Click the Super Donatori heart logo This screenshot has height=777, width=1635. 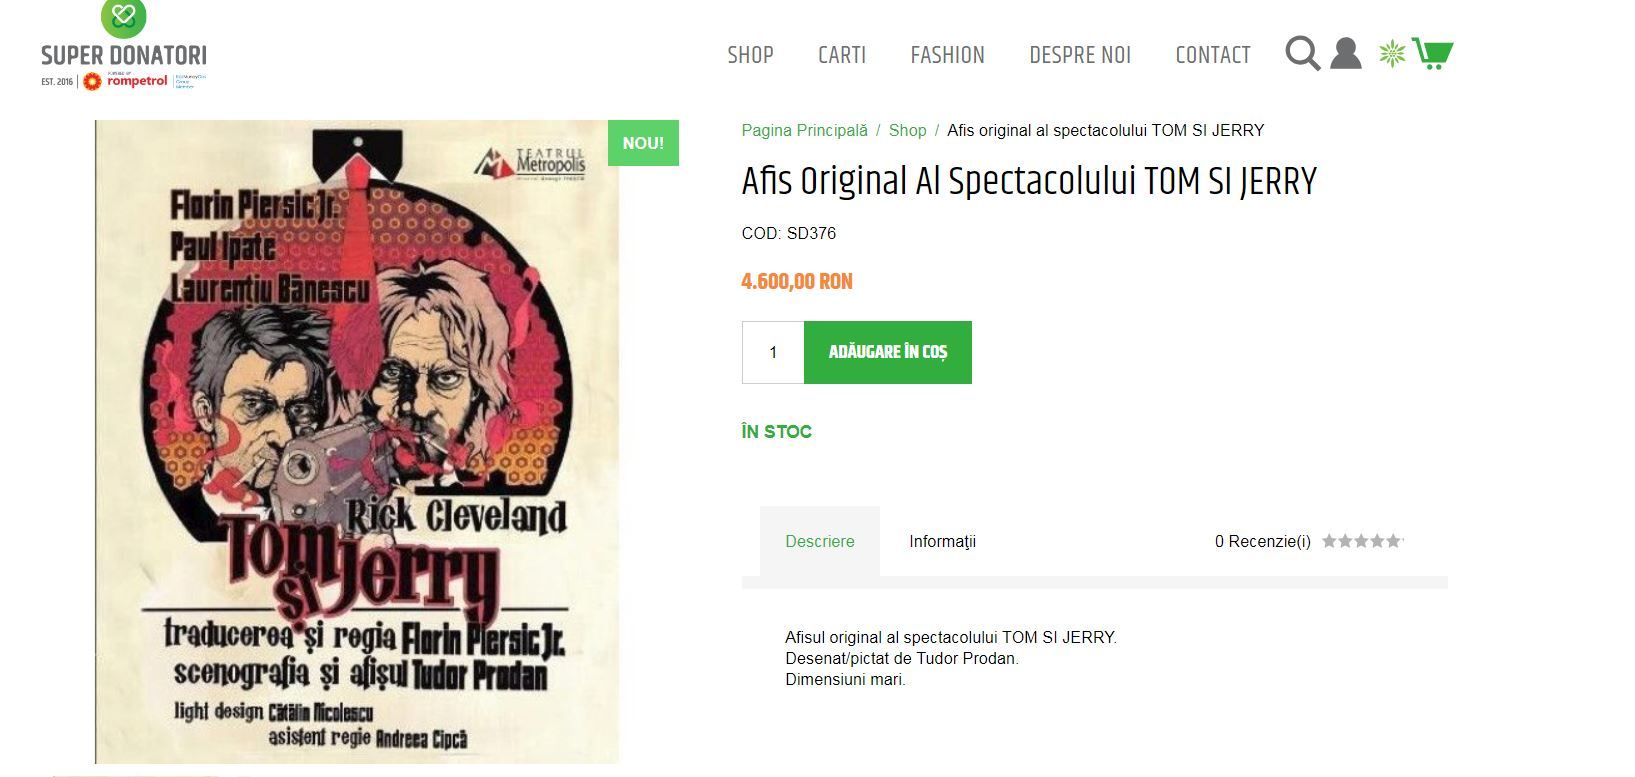point(124,18)
